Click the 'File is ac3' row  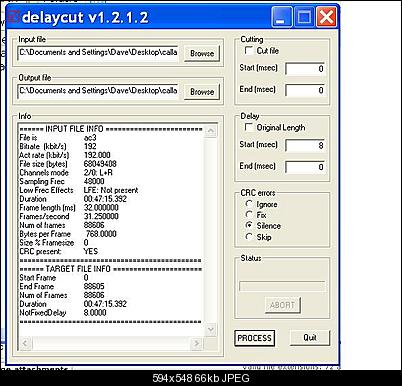click(58, 137)
